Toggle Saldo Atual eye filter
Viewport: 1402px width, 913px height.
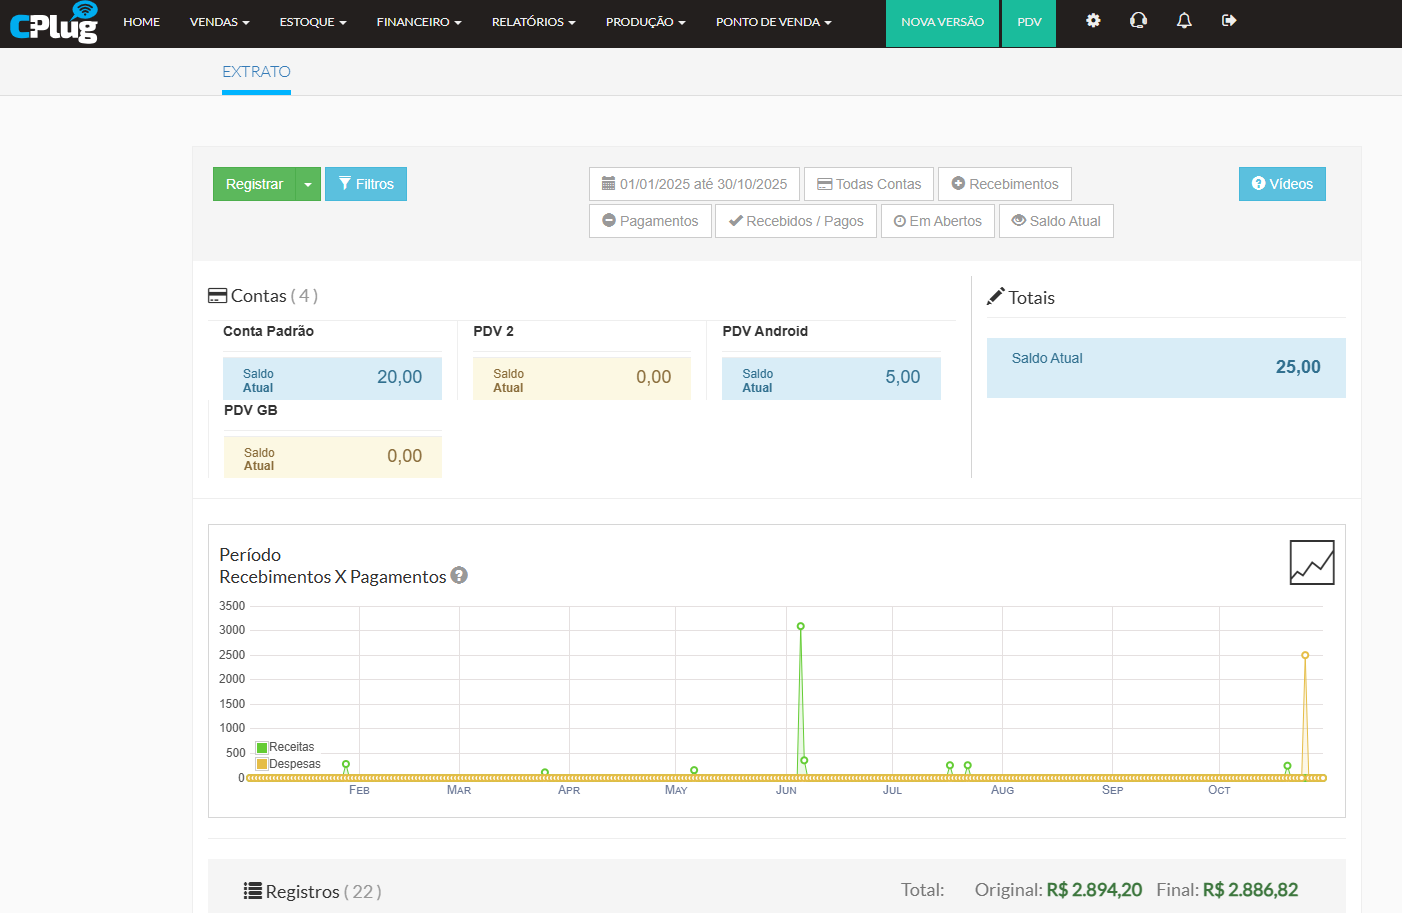pos(1056,221)
